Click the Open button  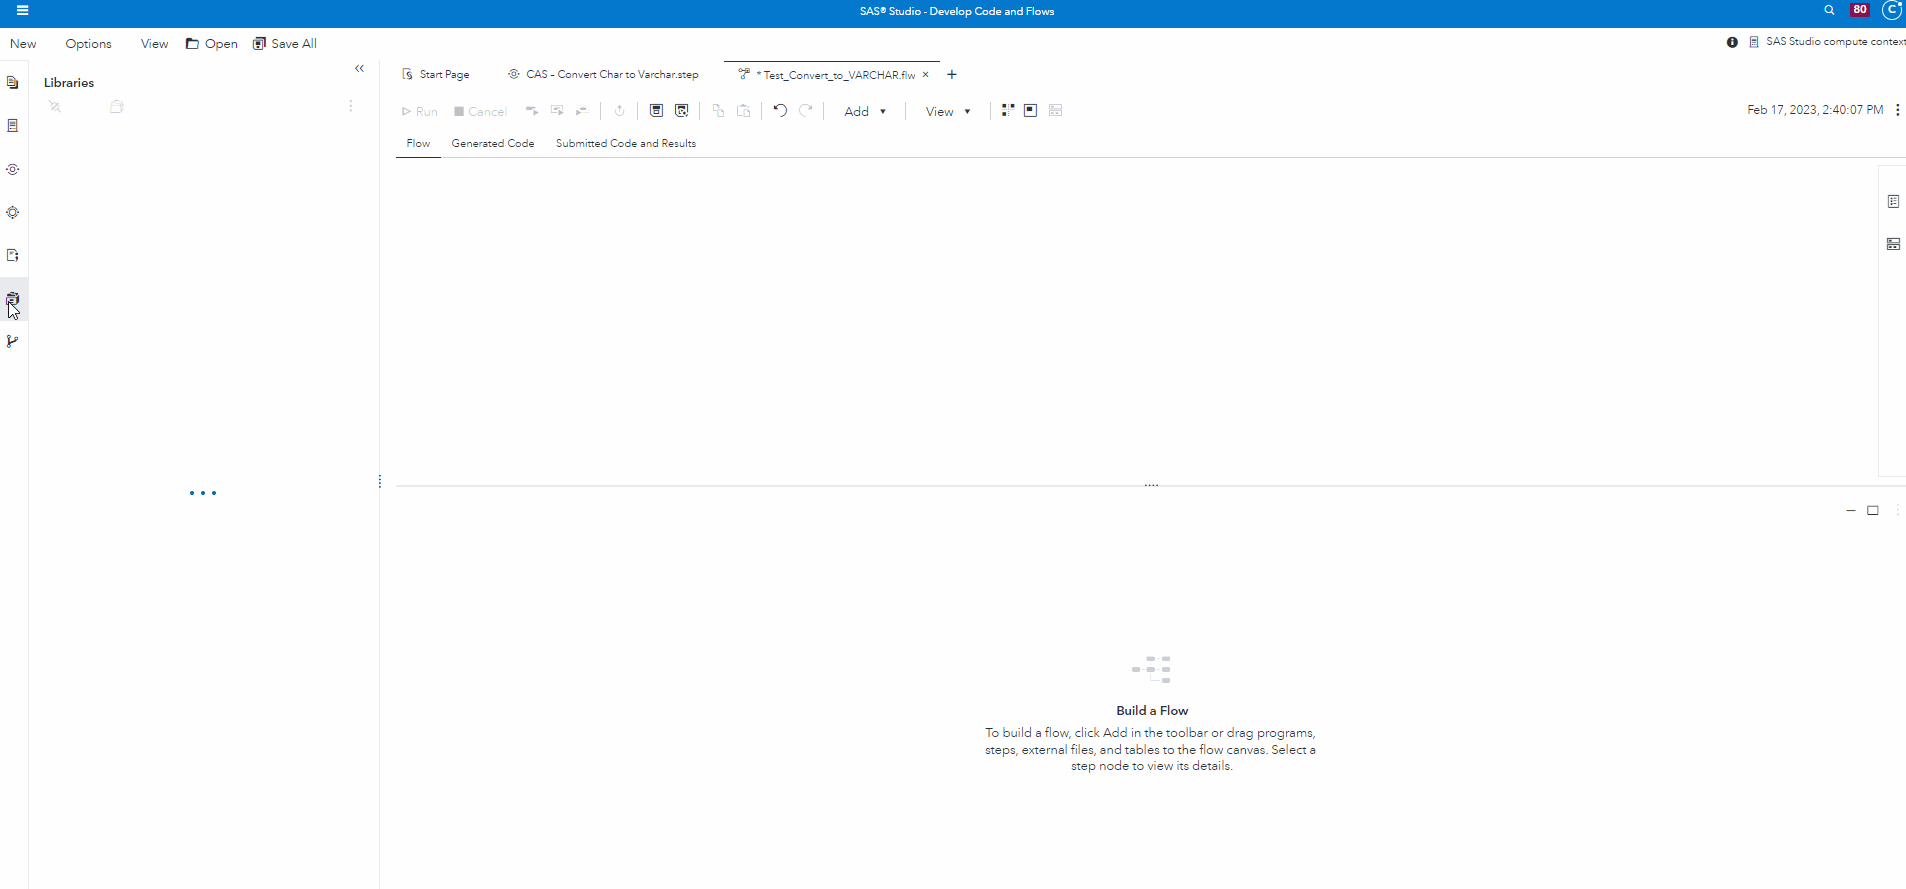(x=212, y=44)
